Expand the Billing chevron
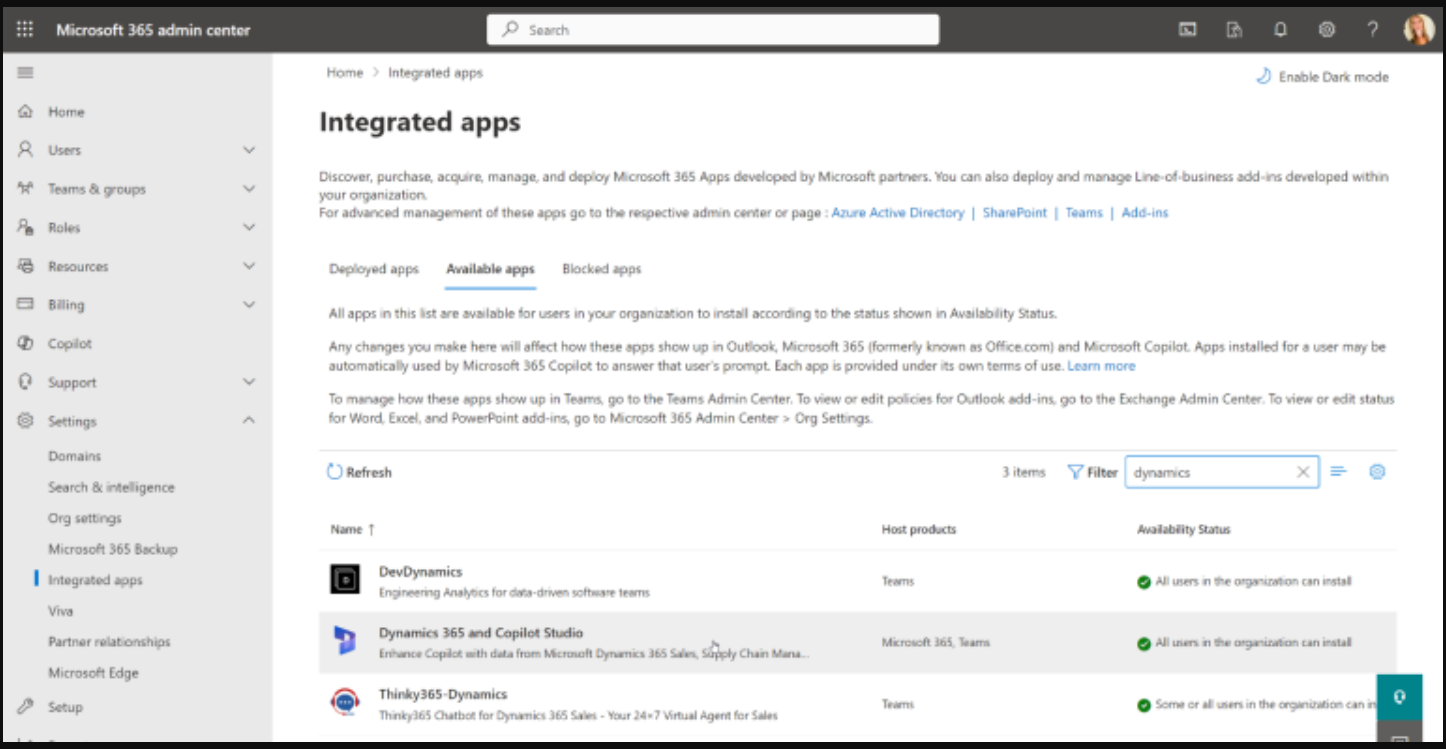The height and width of the screenshot is (749, 1446). pos(249,305)
